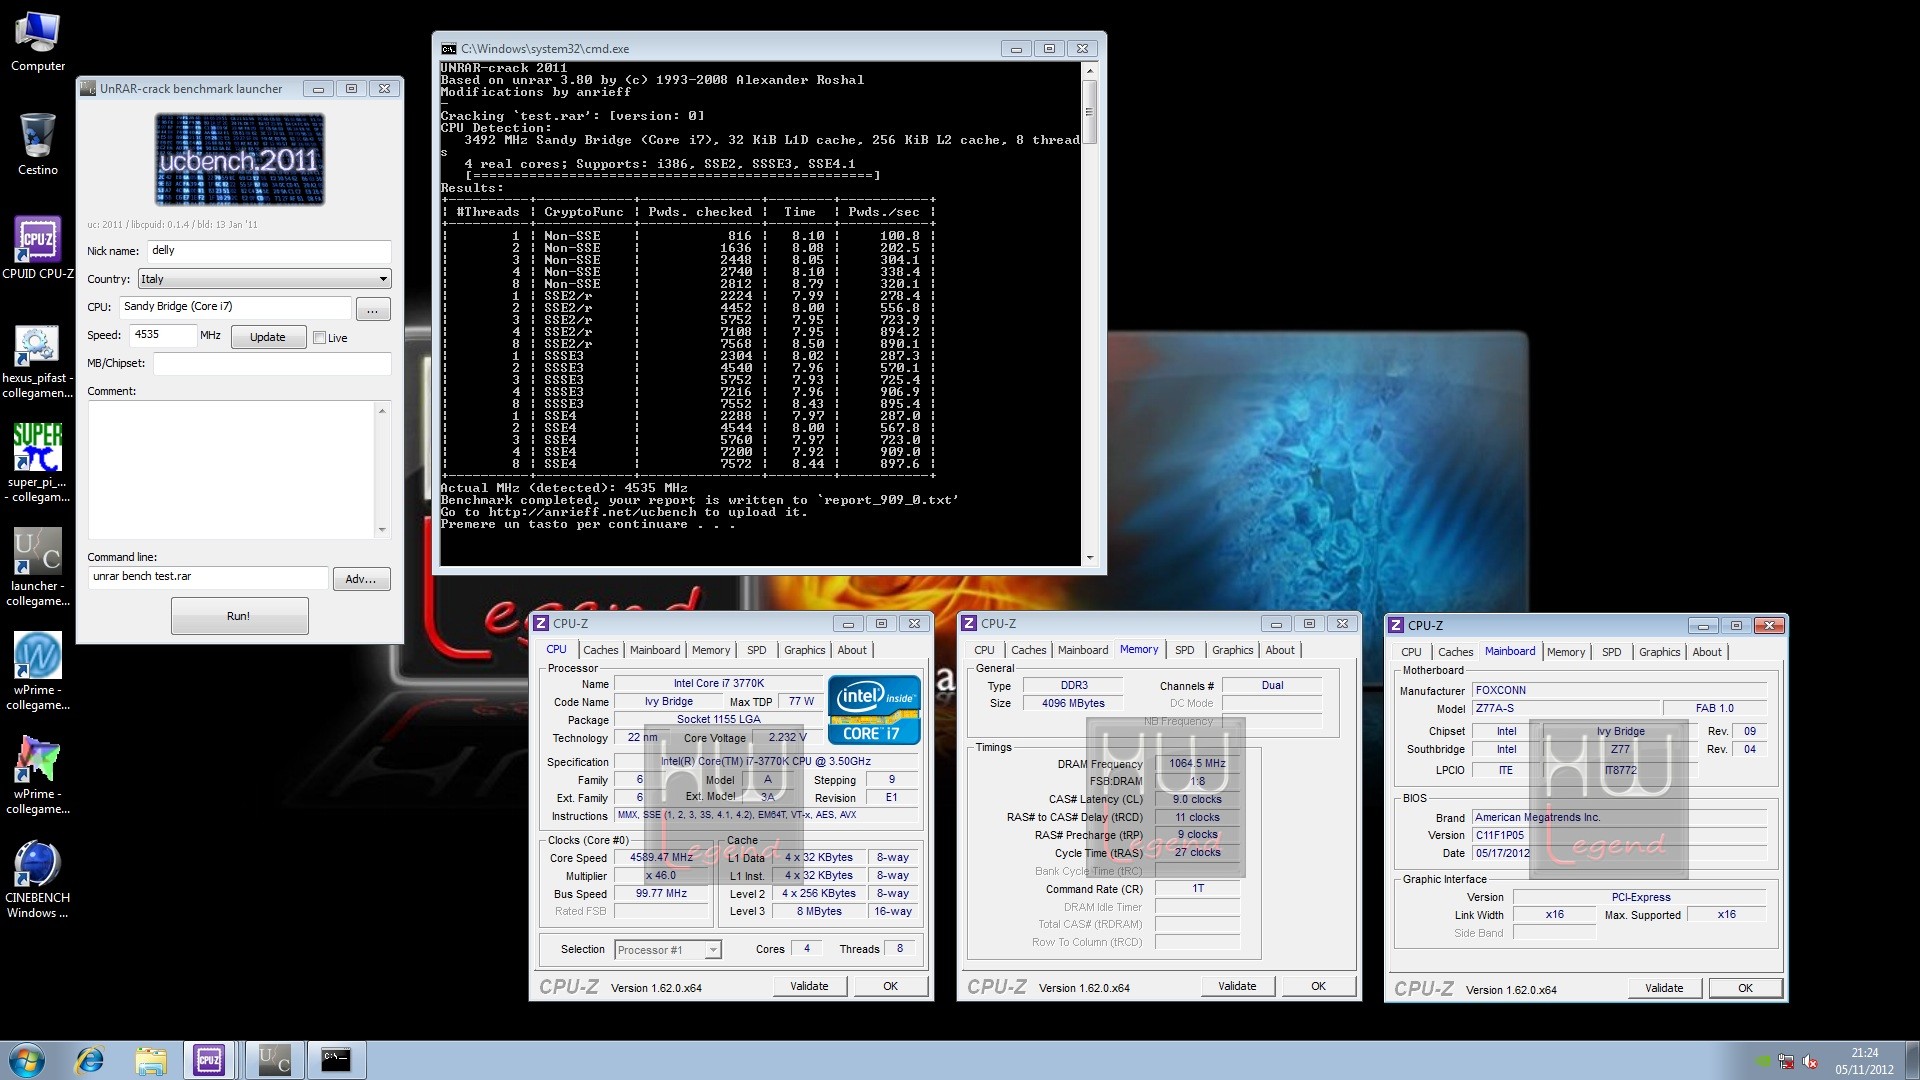Click the Z icon of Memory CPU-Z window
Screen dimensions: 1920x1080
[x=969, y=623]
